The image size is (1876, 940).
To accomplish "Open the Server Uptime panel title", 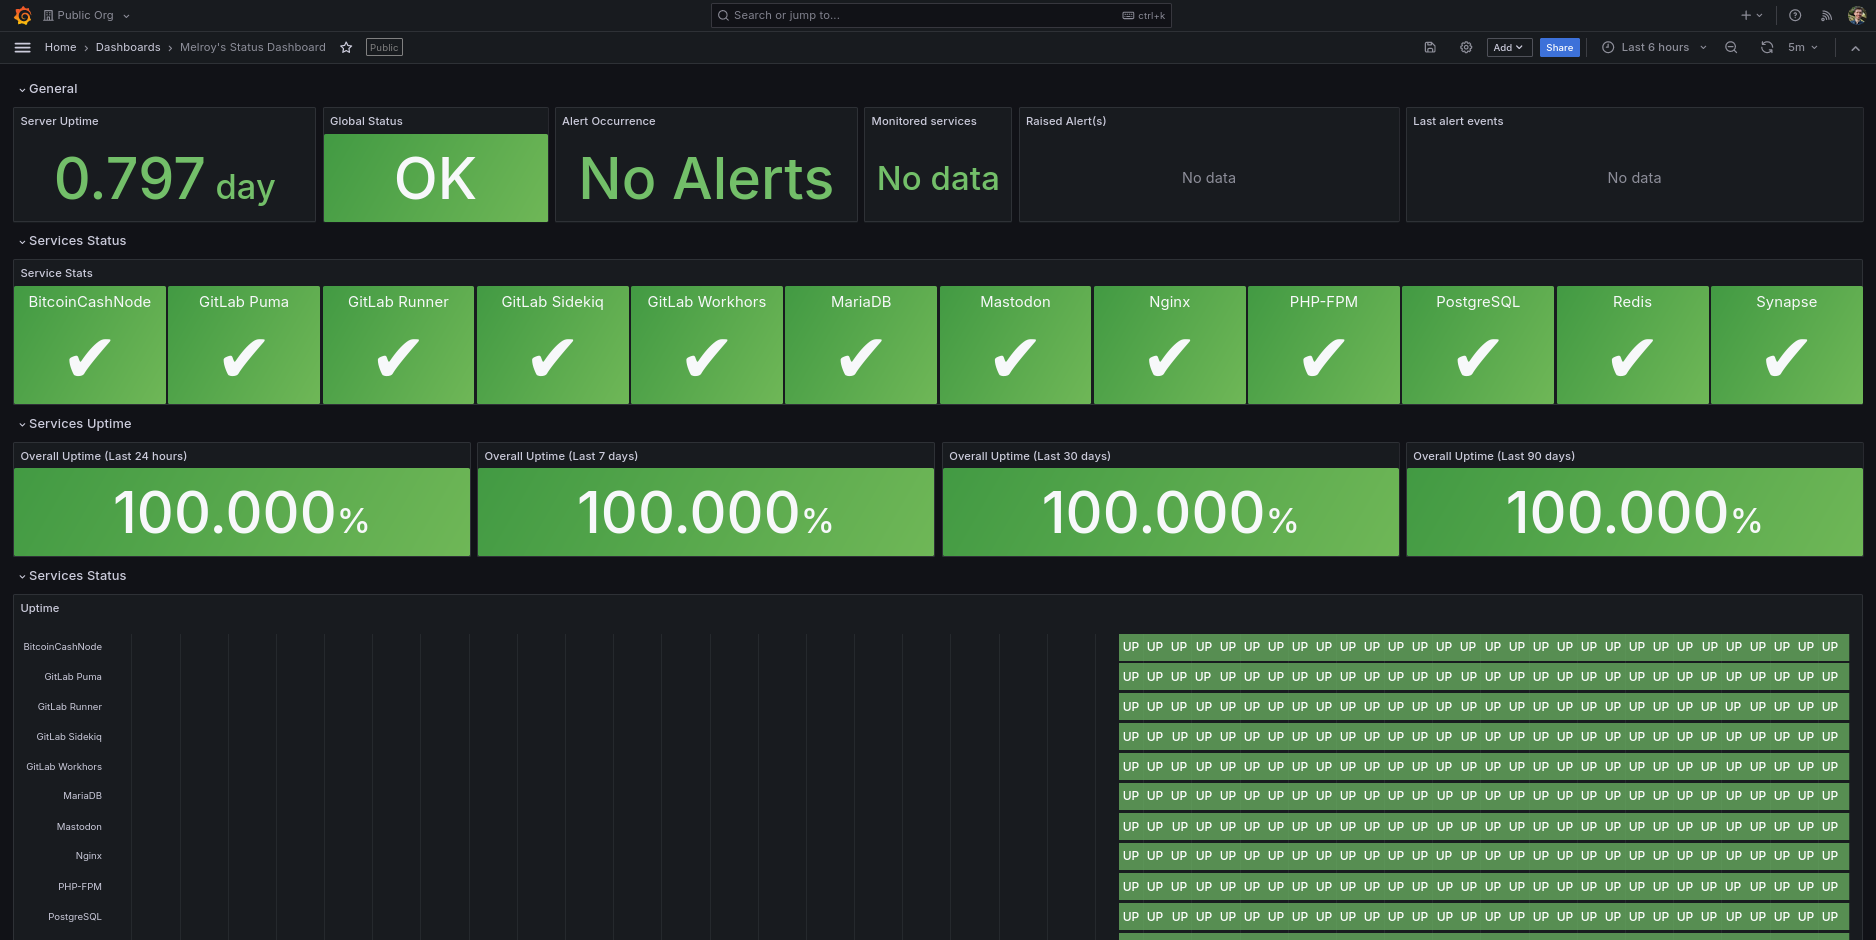I will pos(59,121).
